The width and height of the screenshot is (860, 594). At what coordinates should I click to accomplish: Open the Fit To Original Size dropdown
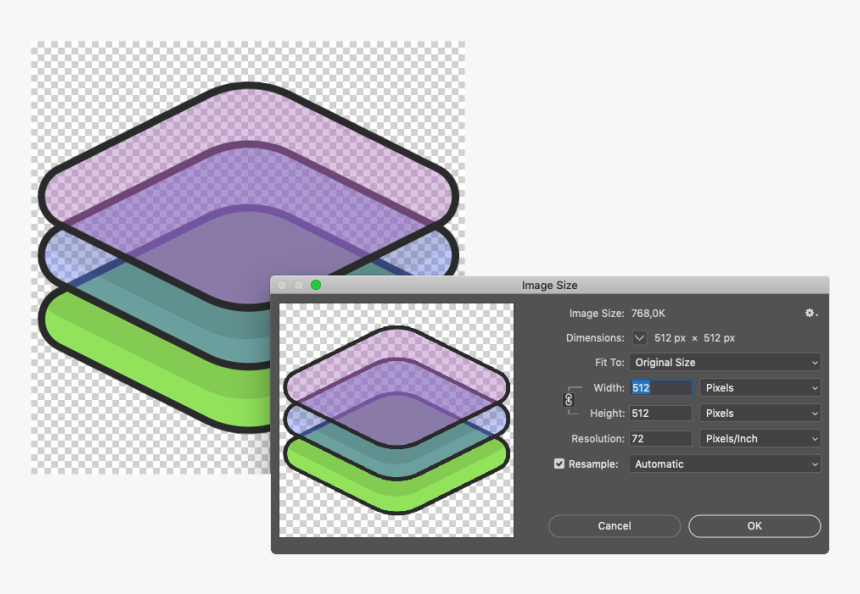pyautogui.click(x=725, y=362)
